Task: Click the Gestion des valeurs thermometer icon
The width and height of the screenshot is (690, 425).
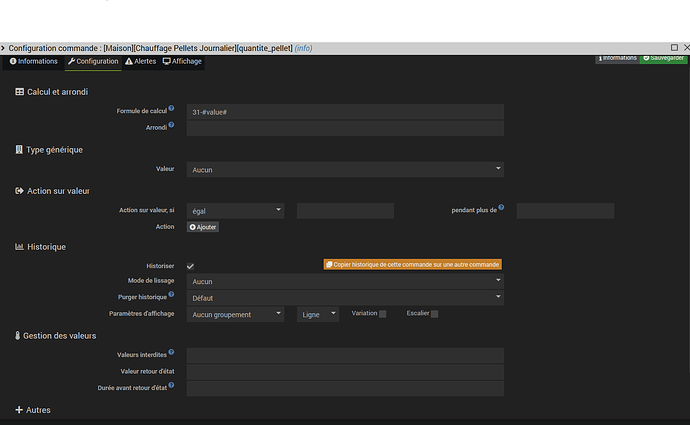Action: pos(18,336)
